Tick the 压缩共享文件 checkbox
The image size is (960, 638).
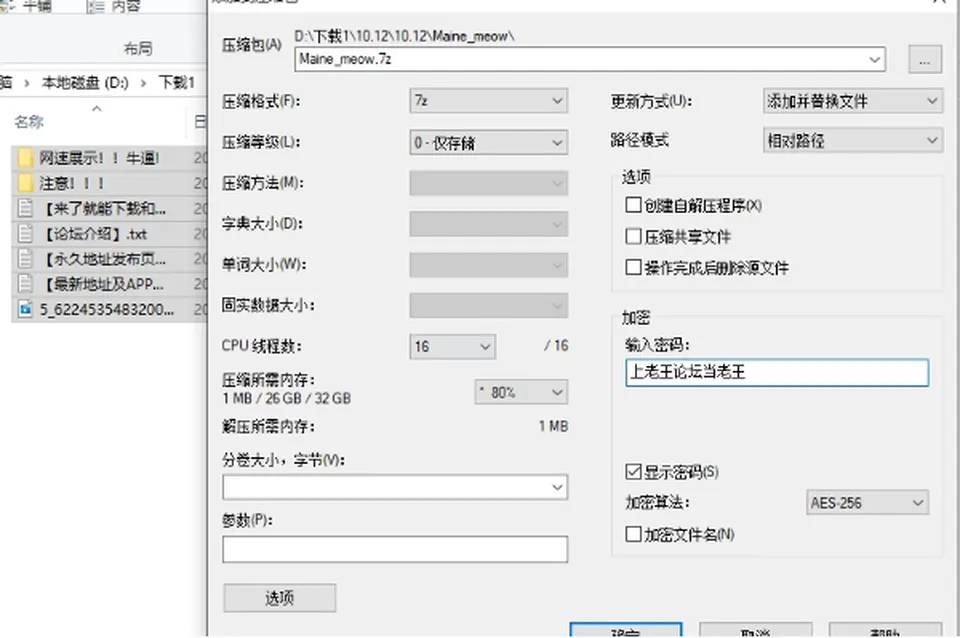pos(633,236)
